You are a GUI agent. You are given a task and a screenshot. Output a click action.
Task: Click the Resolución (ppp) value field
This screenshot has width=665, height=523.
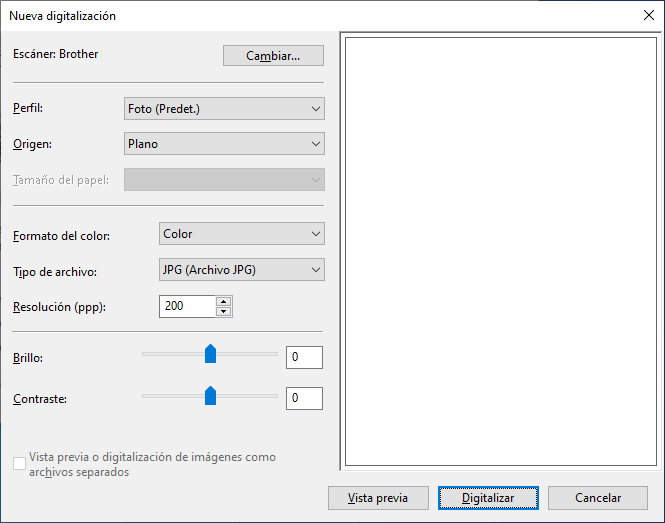tap(187, 306)
